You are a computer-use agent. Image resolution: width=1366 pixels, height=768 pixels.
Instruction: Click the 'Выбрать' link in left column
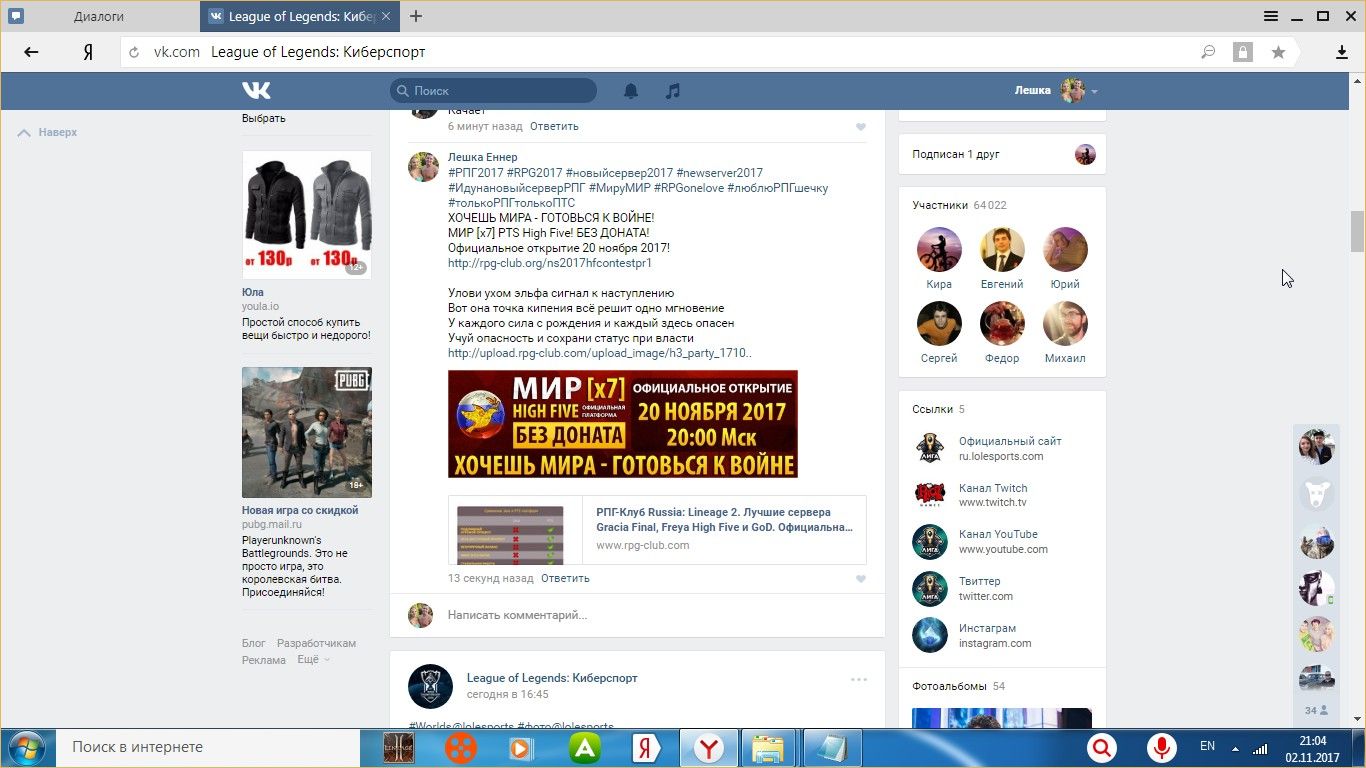pos(264,118)
